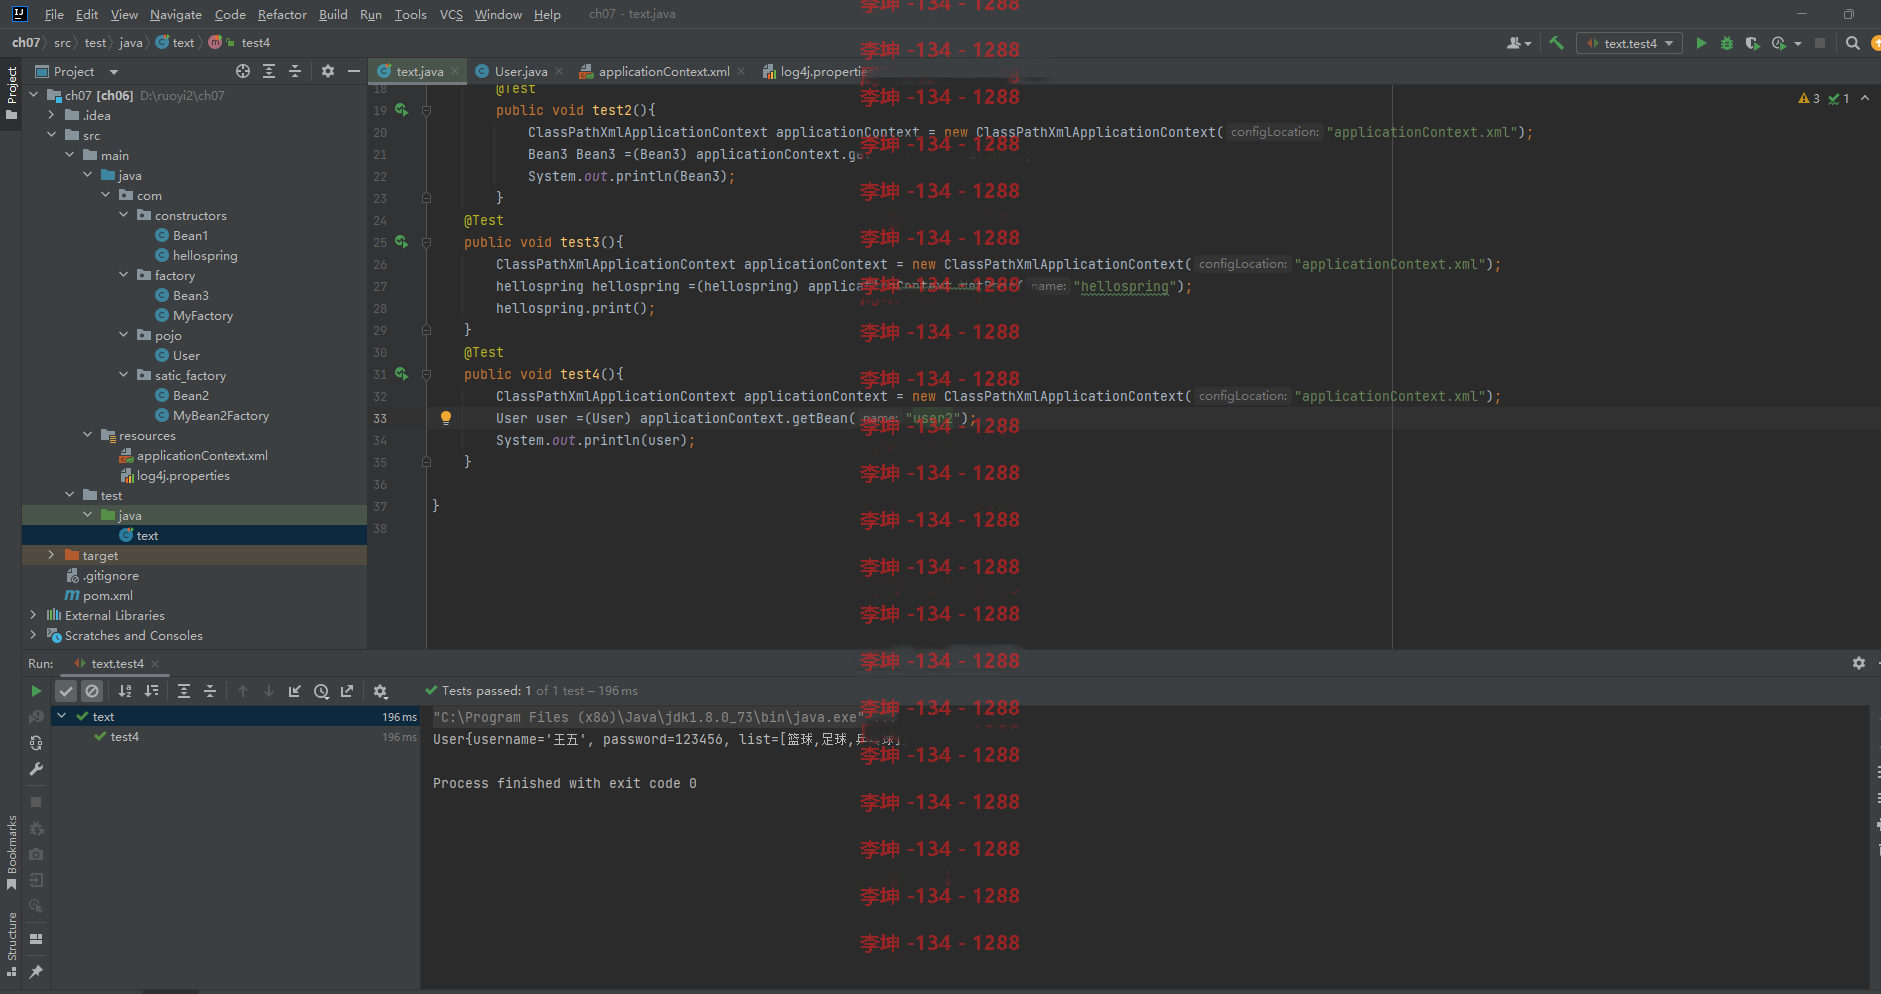The image size is (1881, 994).
Task: Expand the target folder
Action: [51, 555]
